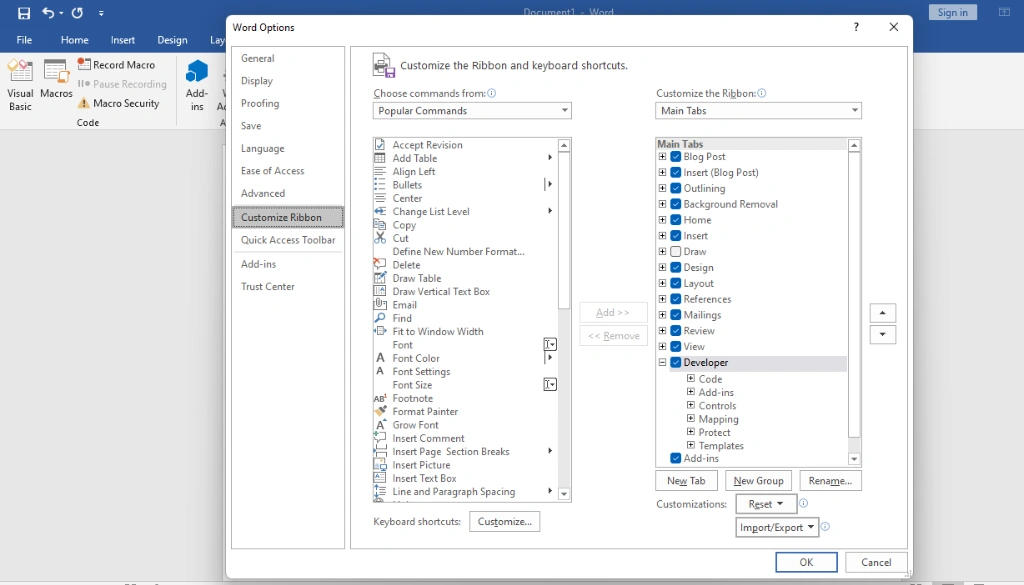Expand the Code group node
This screenshot has width=1024, height=585.
click(691, 379)
